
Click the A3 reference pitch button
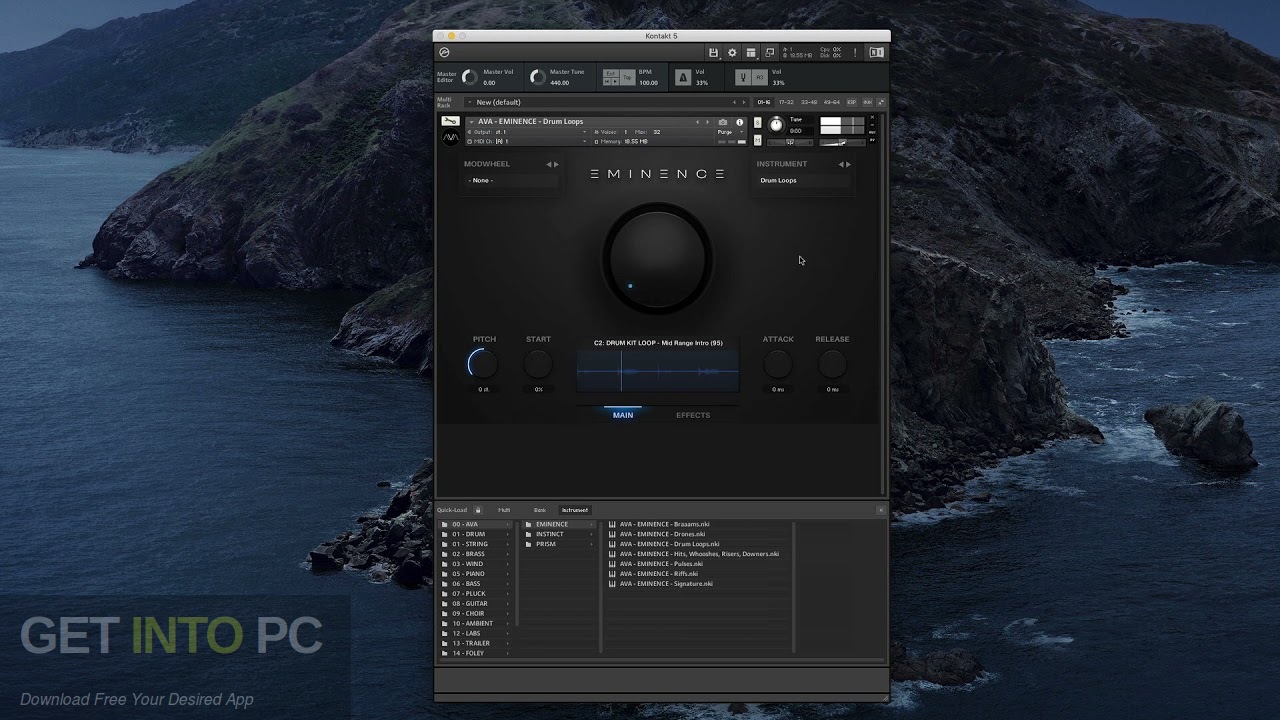759,77
